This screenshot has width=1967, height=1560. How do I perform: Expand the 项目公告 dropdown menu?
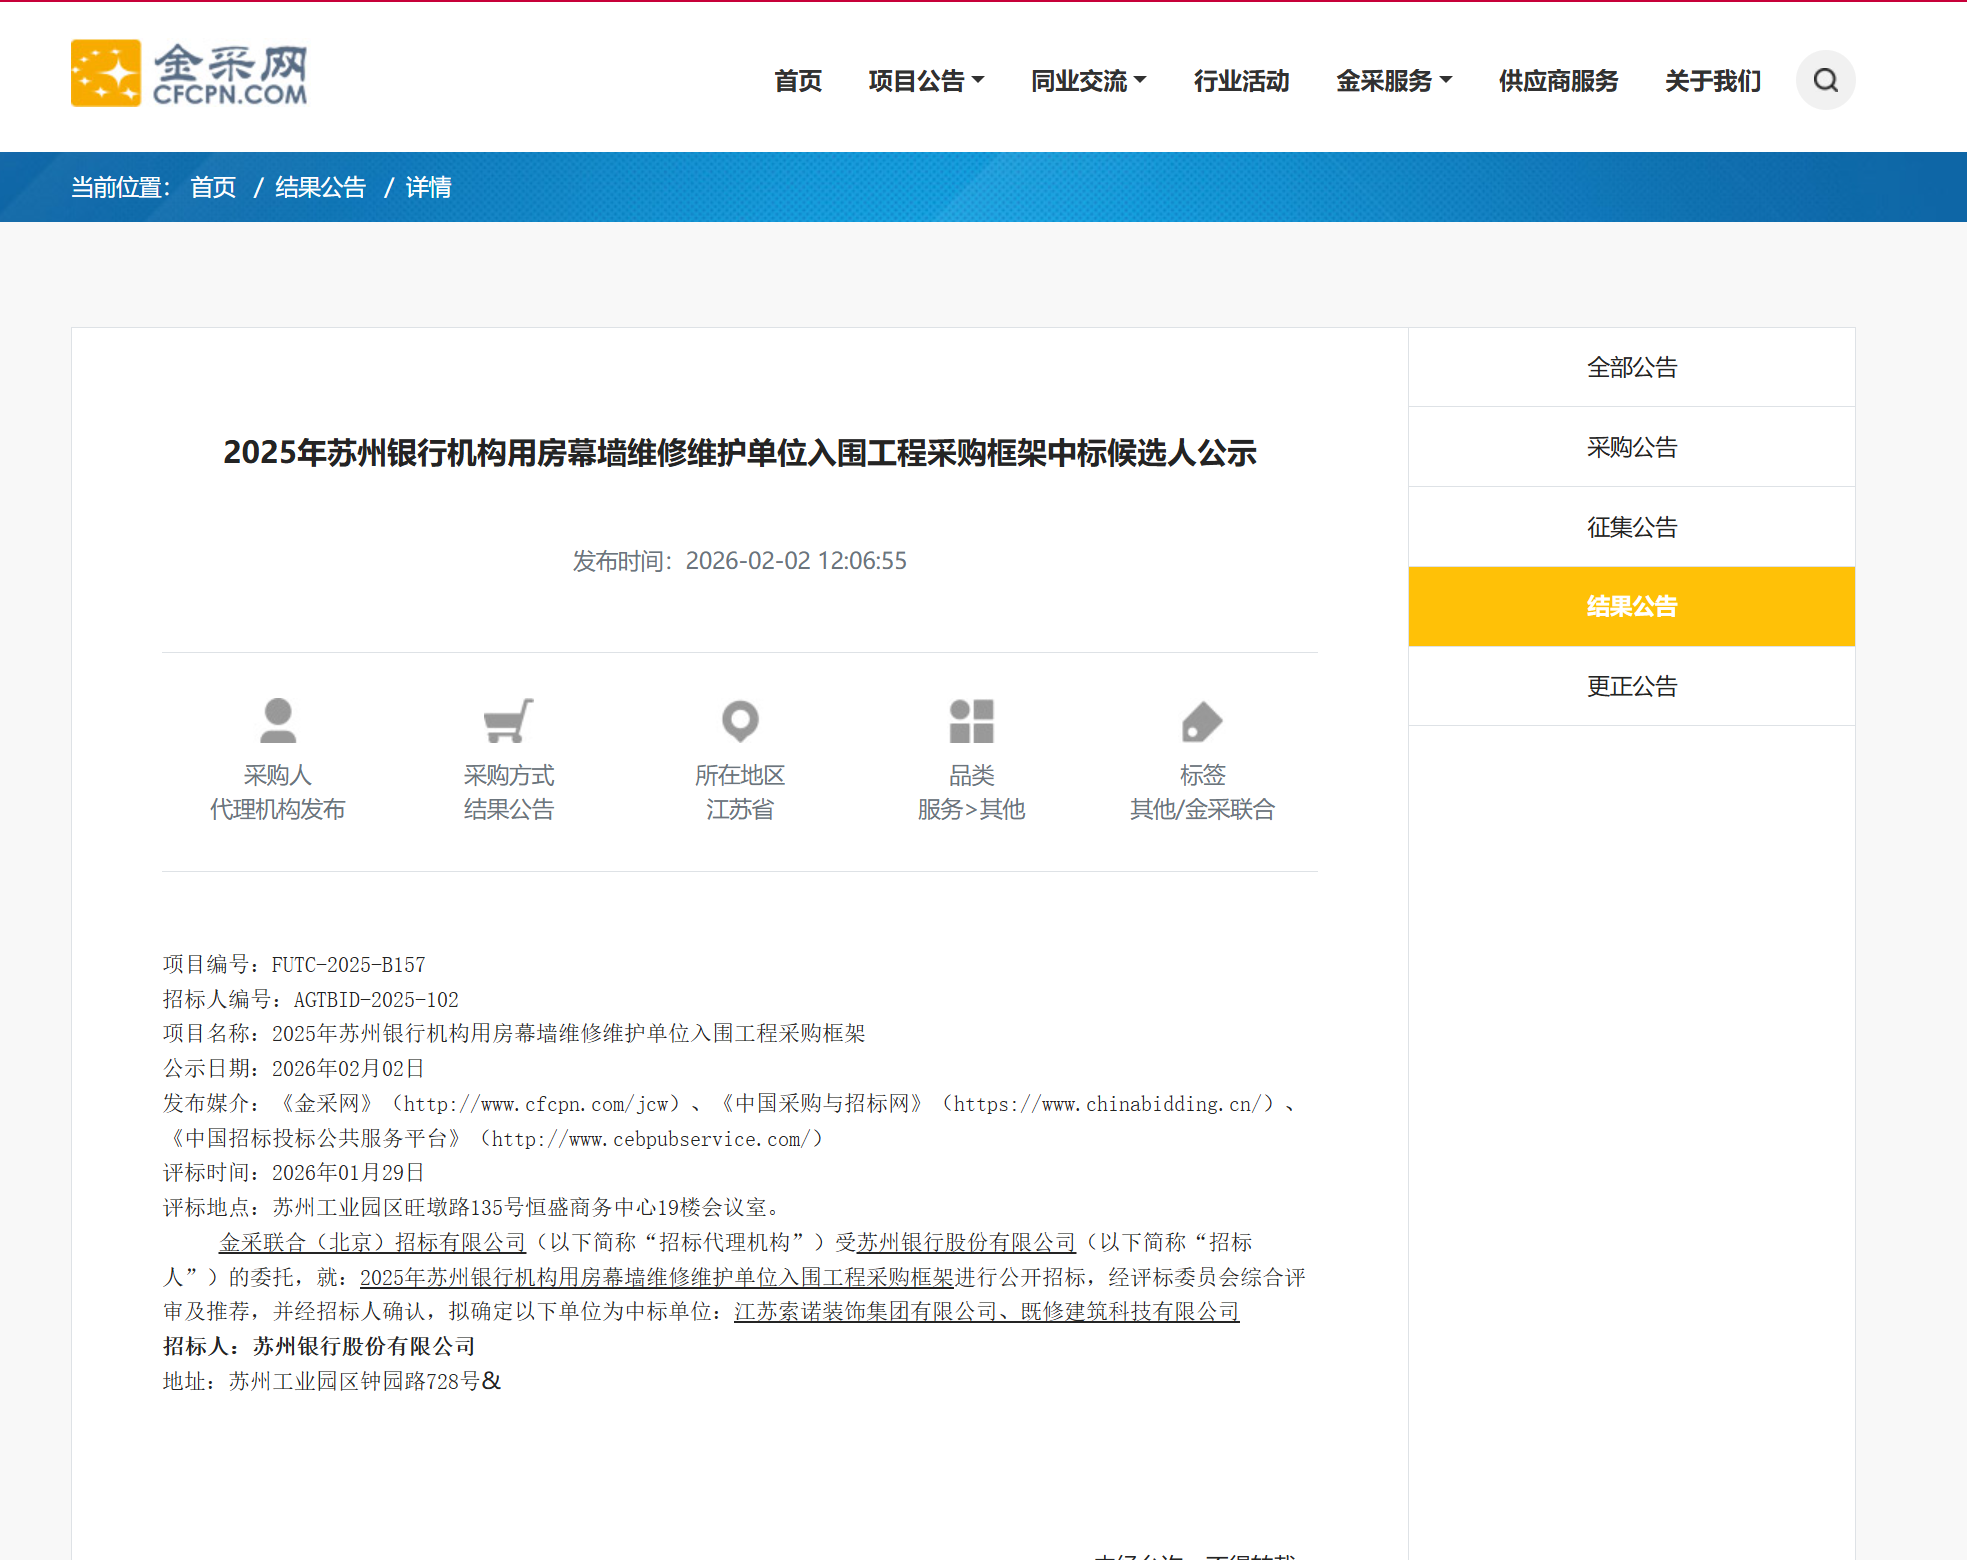tap(926, 81)
